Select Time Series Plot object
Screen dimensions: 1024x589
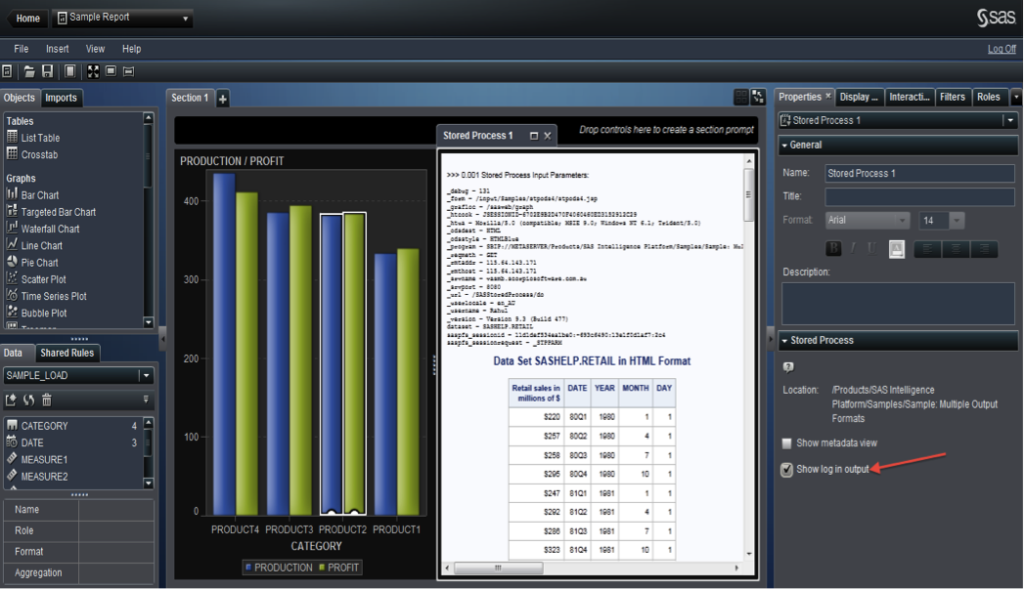click(54, 296)
